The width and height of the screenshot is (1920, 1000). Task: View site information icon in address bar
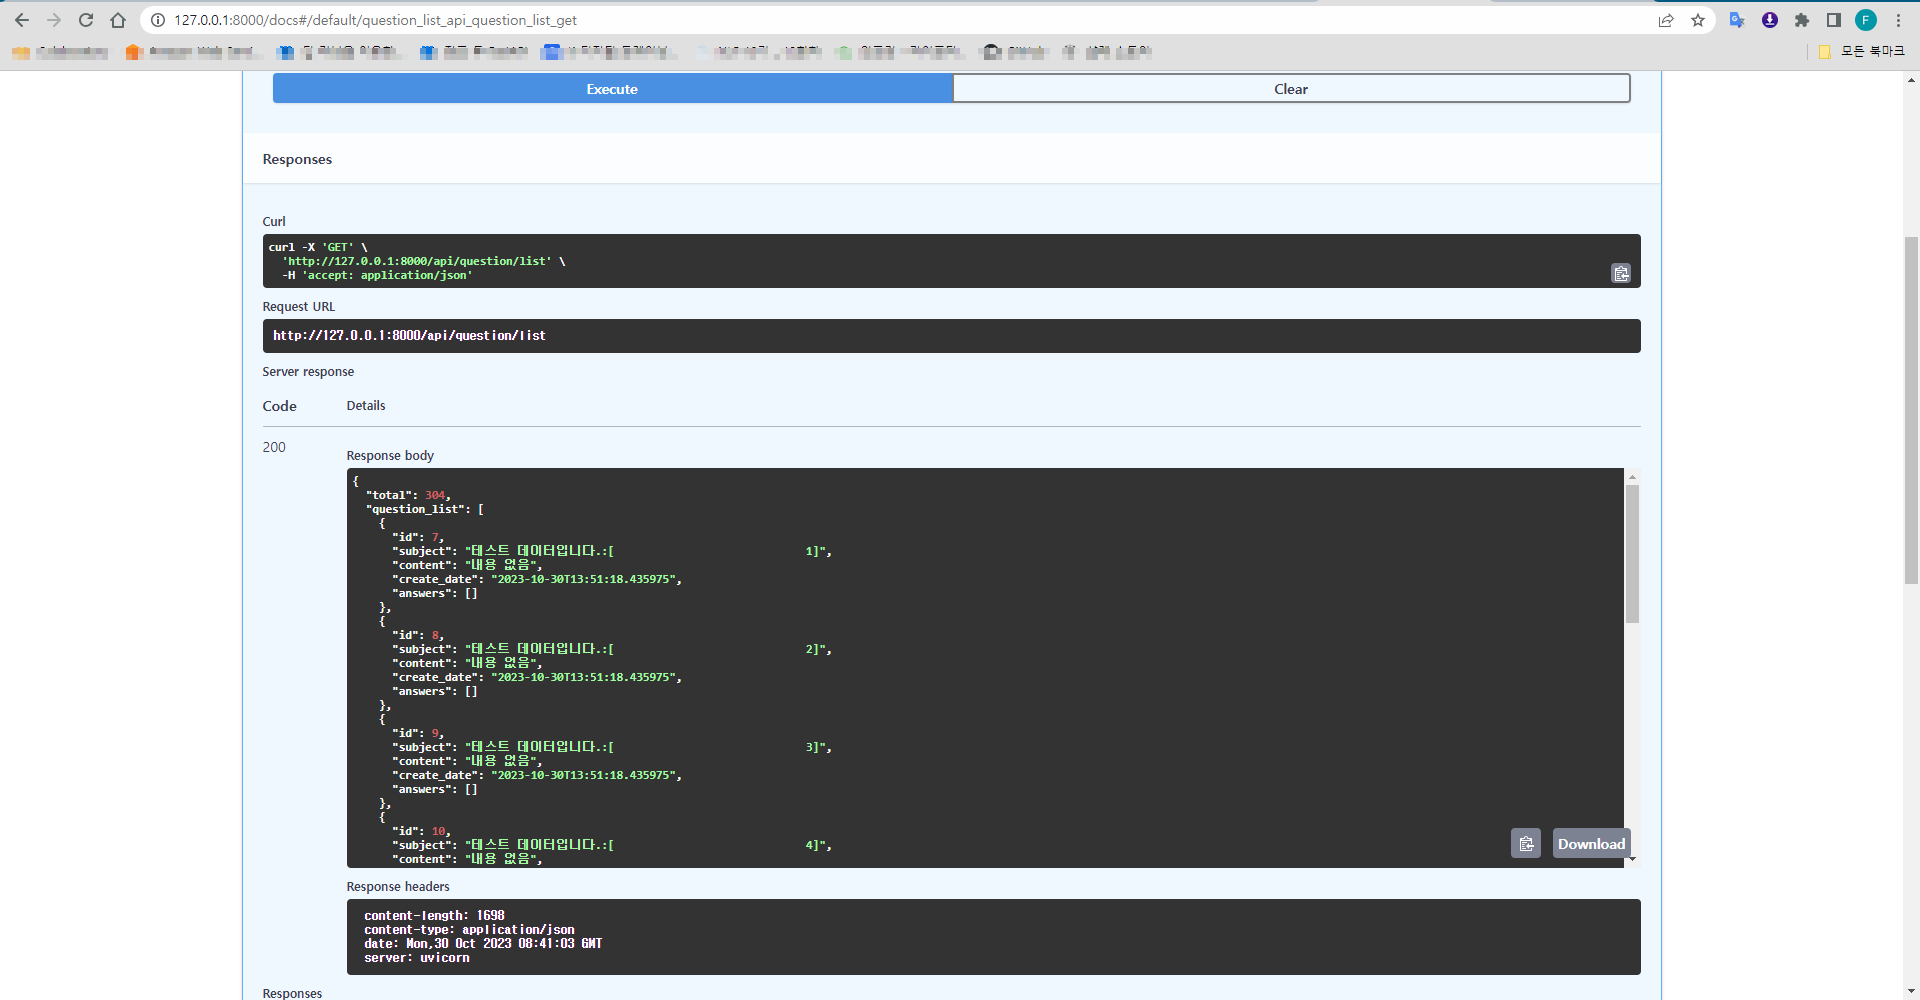pyautogui.click(x=158, y=20)
